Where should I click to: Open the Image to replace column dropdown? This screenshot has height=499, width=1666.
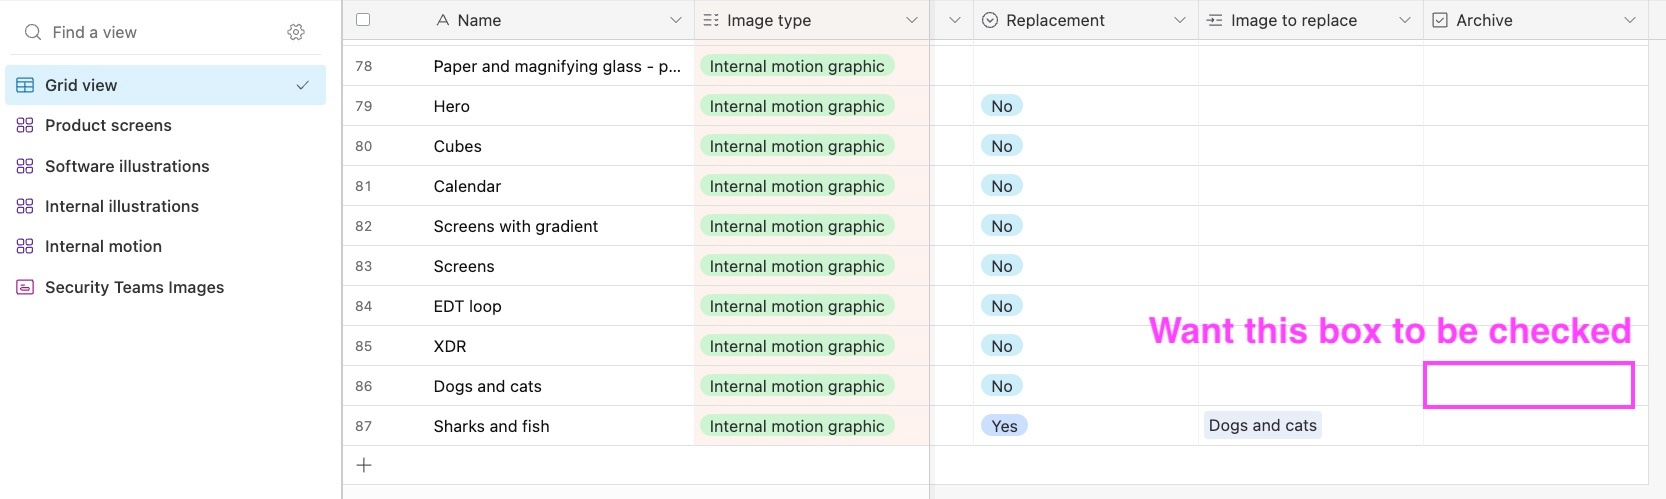[1405, 20]
